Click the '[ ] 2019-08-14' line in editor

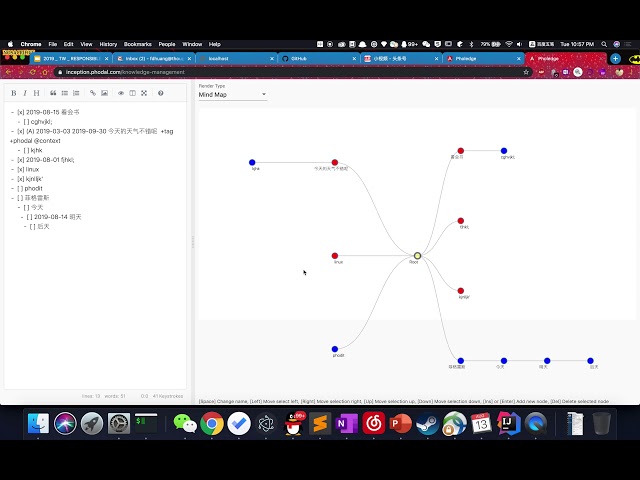pos(51,217)
